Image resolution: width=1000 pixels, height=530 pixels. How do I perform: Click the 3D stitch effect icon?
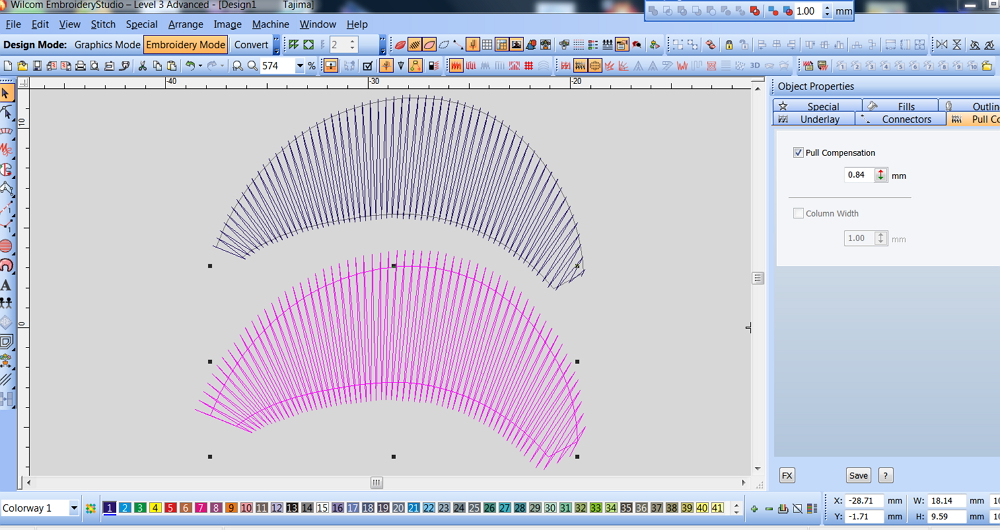click(756, 66)
